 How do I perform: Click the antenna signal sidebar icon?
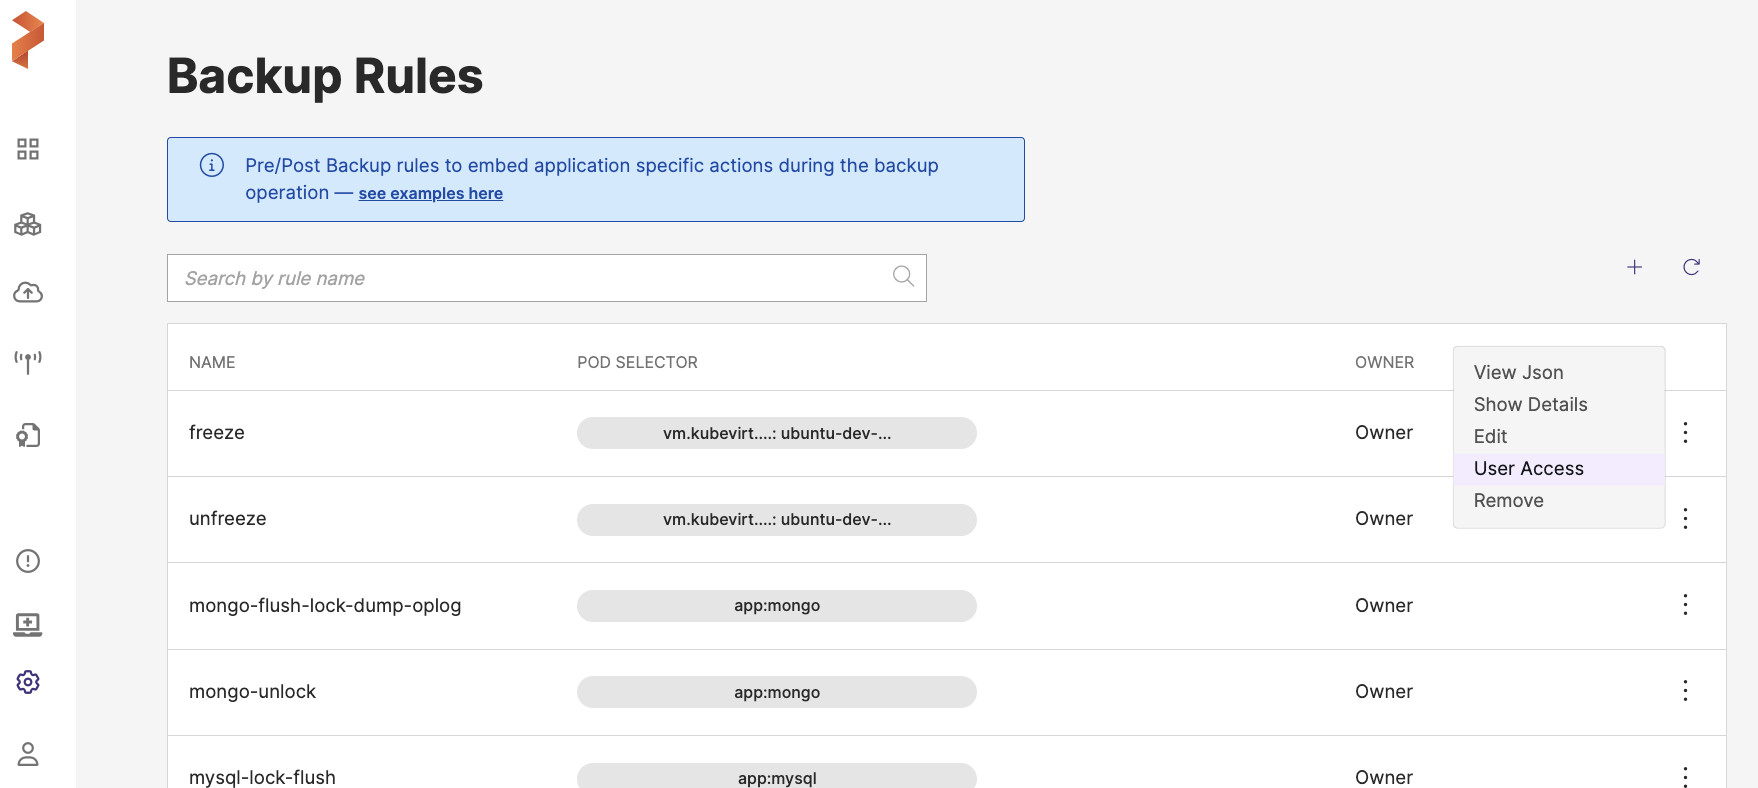coord(28,361)
